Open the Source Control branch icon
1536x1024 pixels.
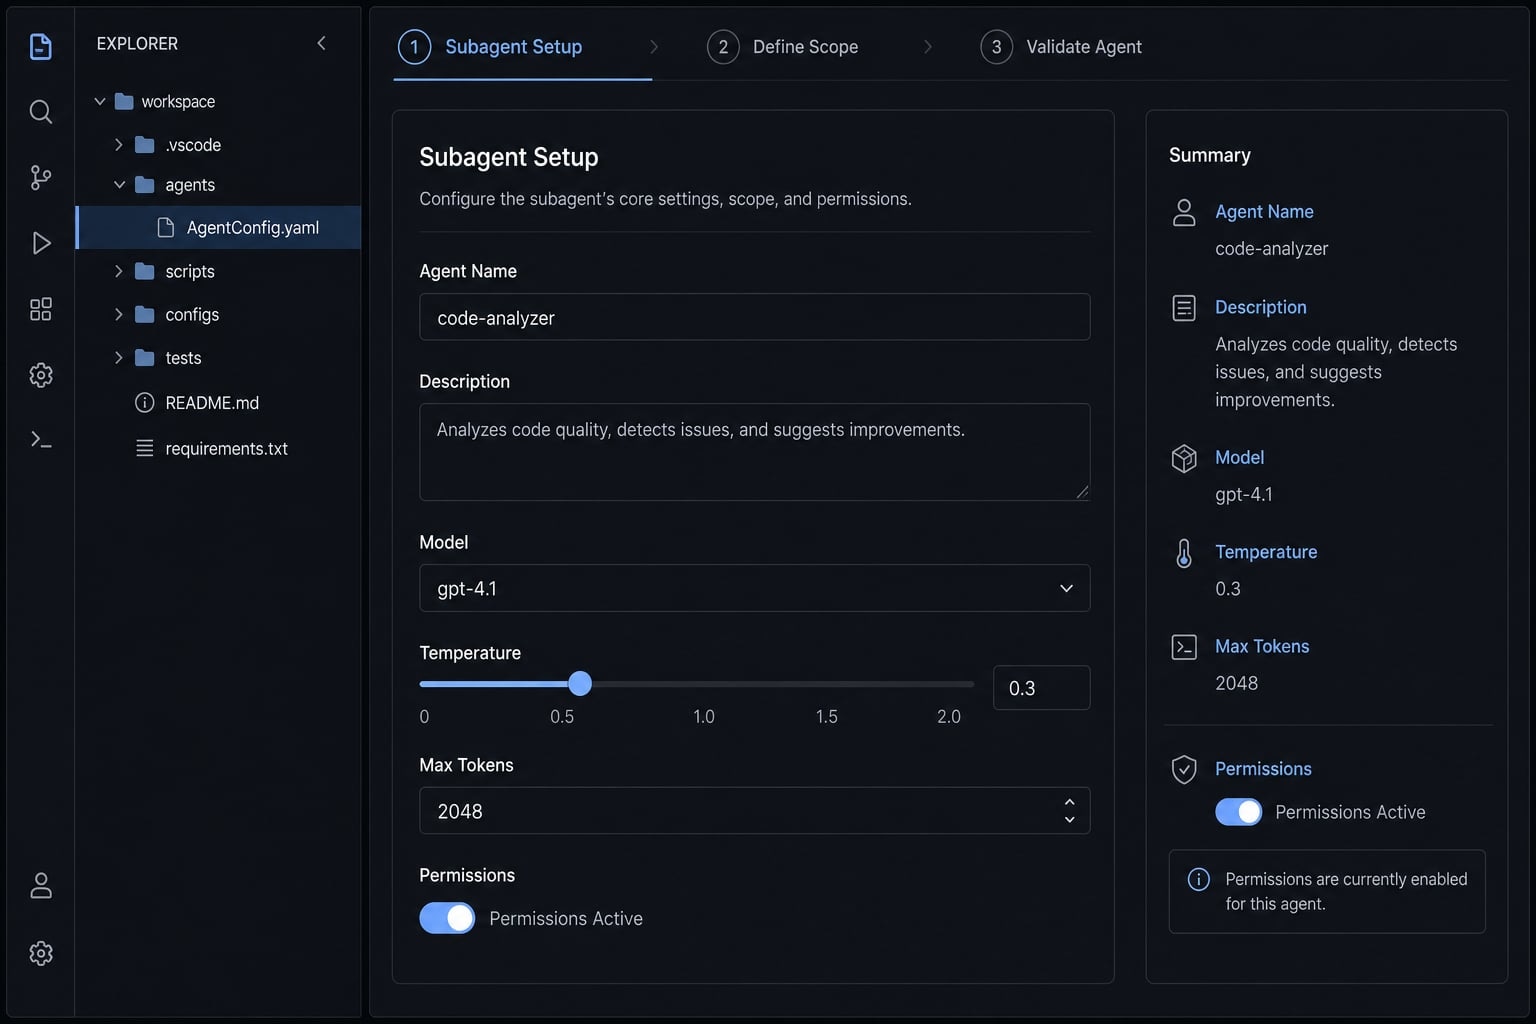point(40,178)
